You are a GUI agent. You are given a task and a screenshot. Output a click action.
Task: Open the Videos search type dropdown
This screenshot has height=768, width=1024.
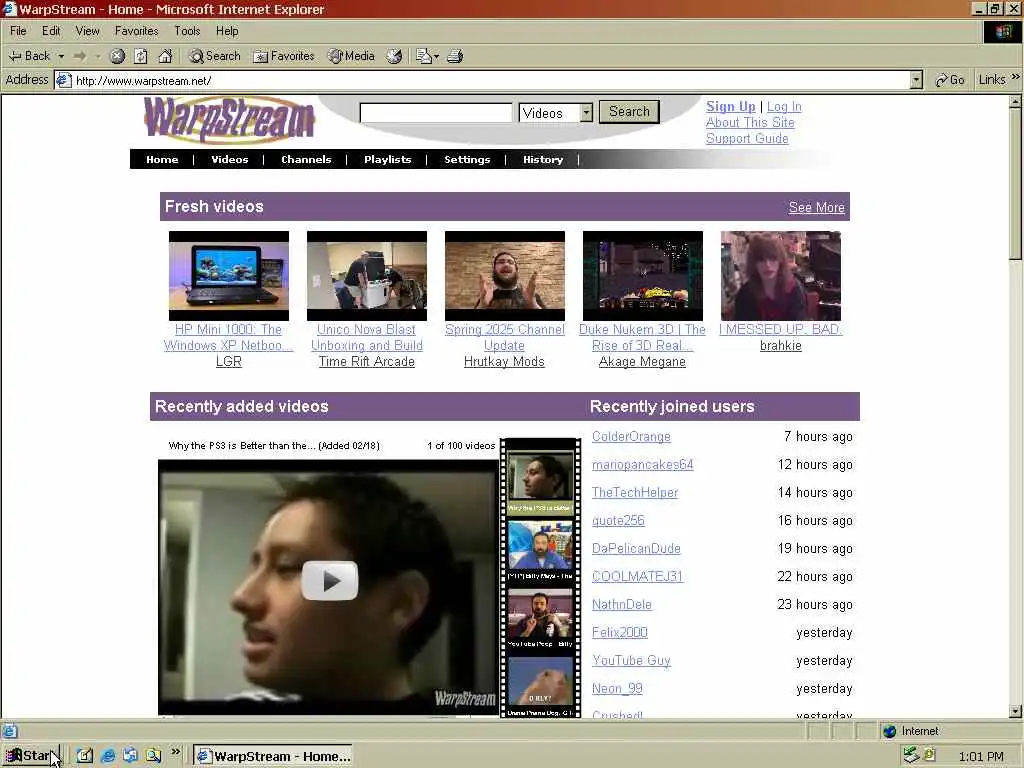tap(556, 112)
